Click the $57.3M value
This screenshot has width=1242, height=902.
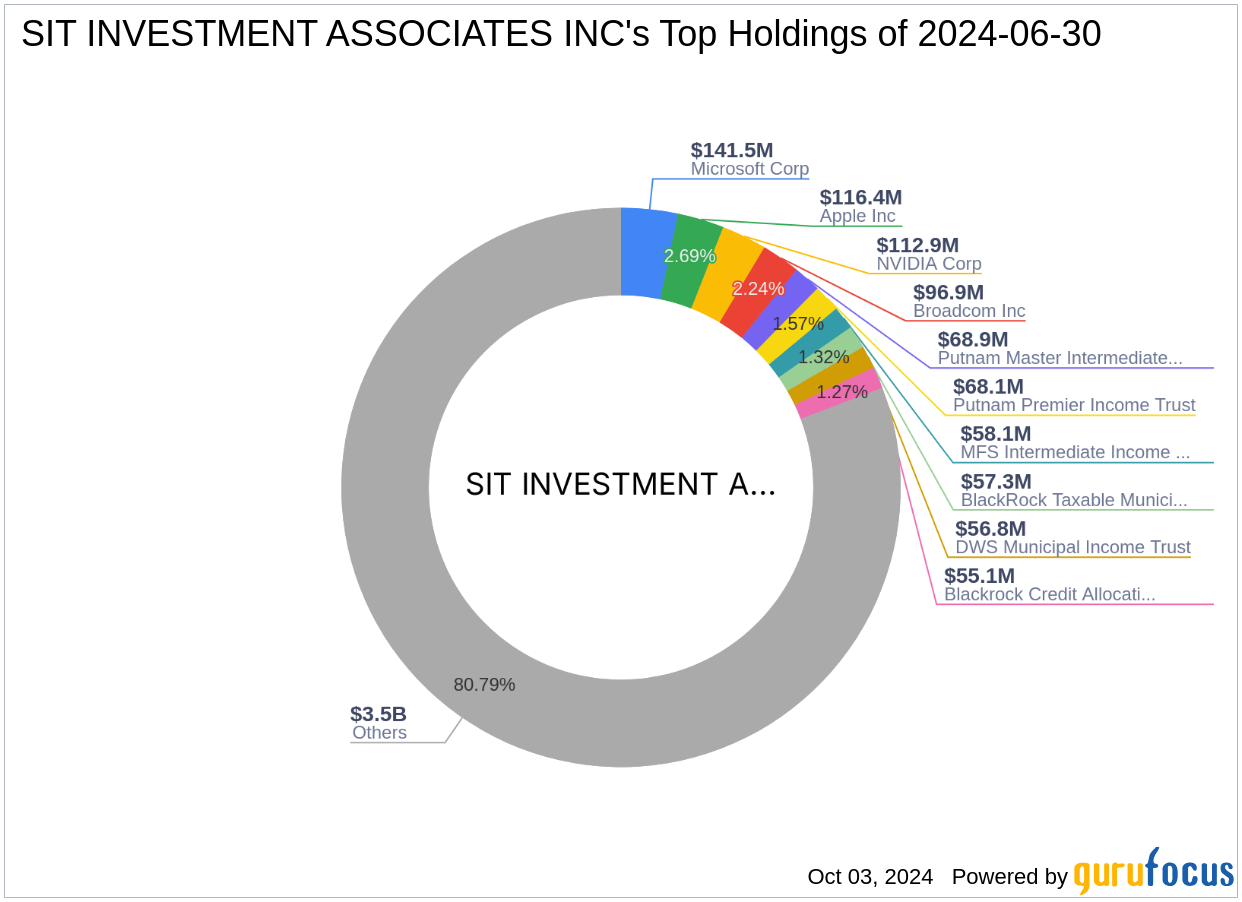tap(996, 481)
